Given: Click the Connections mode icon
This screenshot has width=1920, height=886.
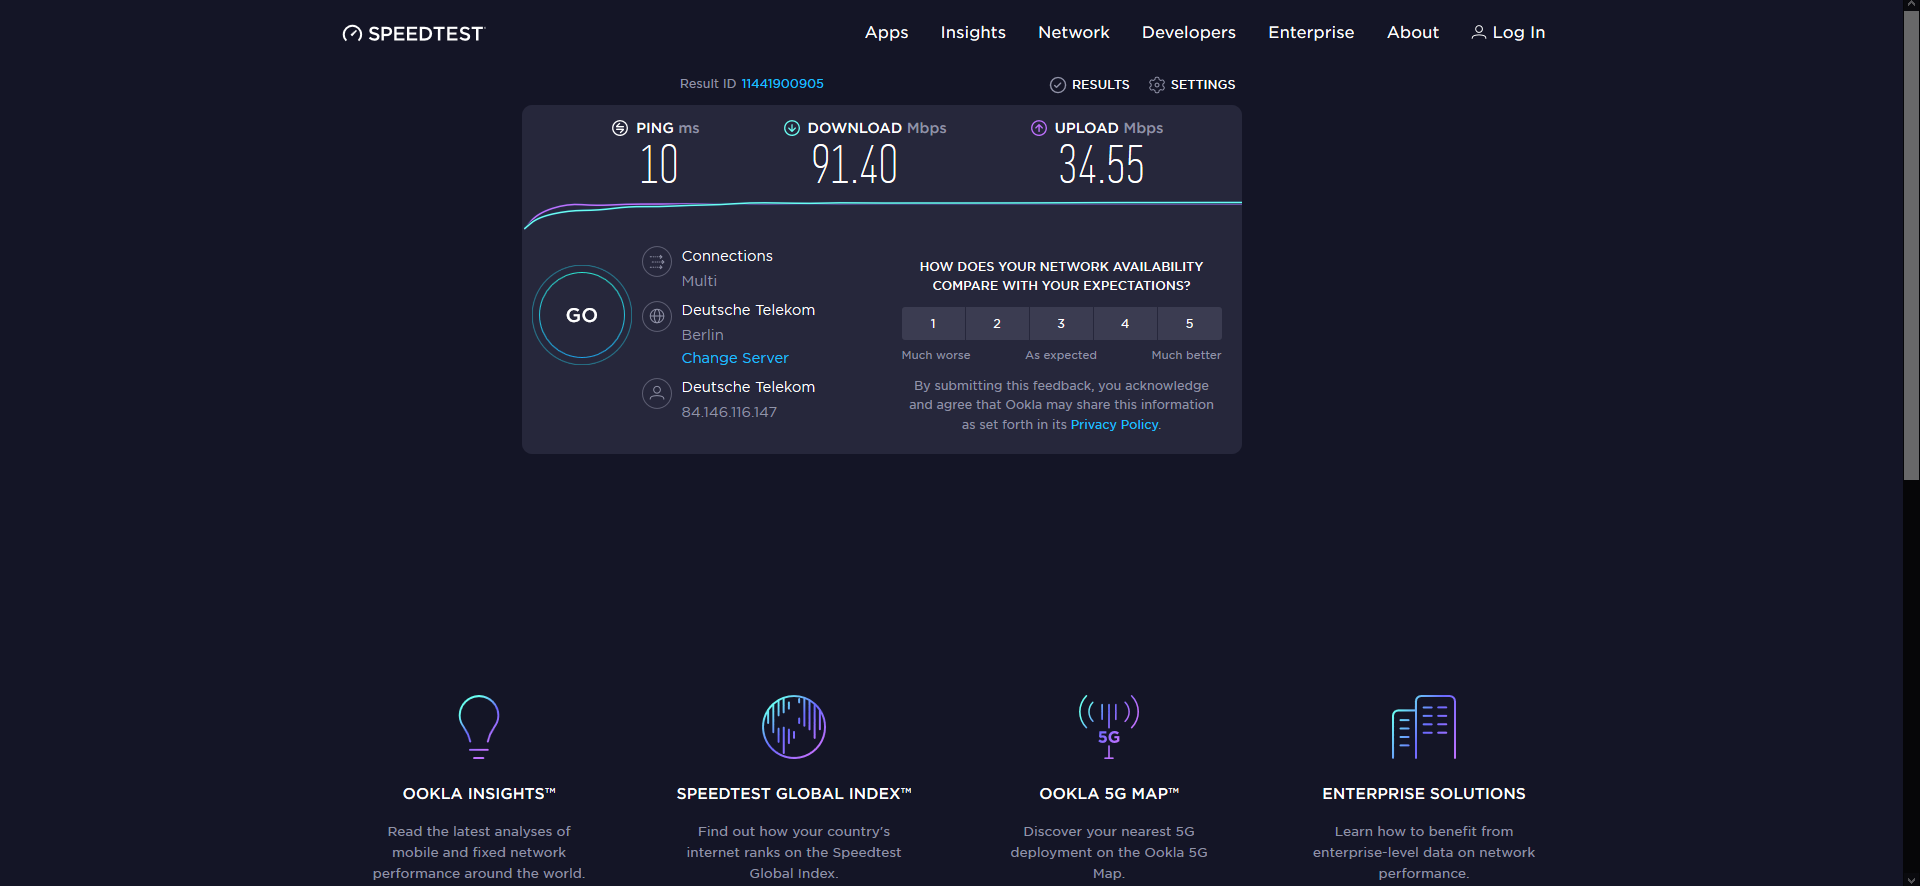Looking at the screenshot, I should tap(657, 262).
